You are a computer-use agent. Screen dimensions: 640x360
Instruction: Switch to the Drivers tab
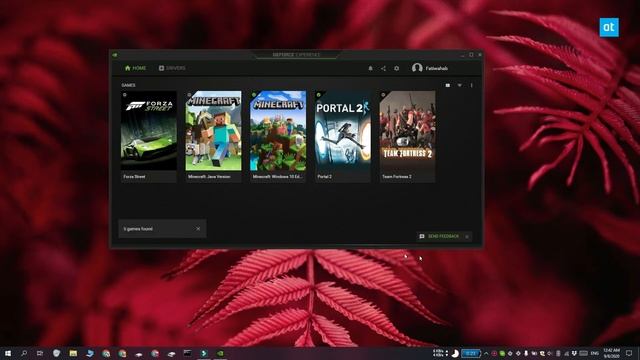pyautogui.click(x=172, y=68)
